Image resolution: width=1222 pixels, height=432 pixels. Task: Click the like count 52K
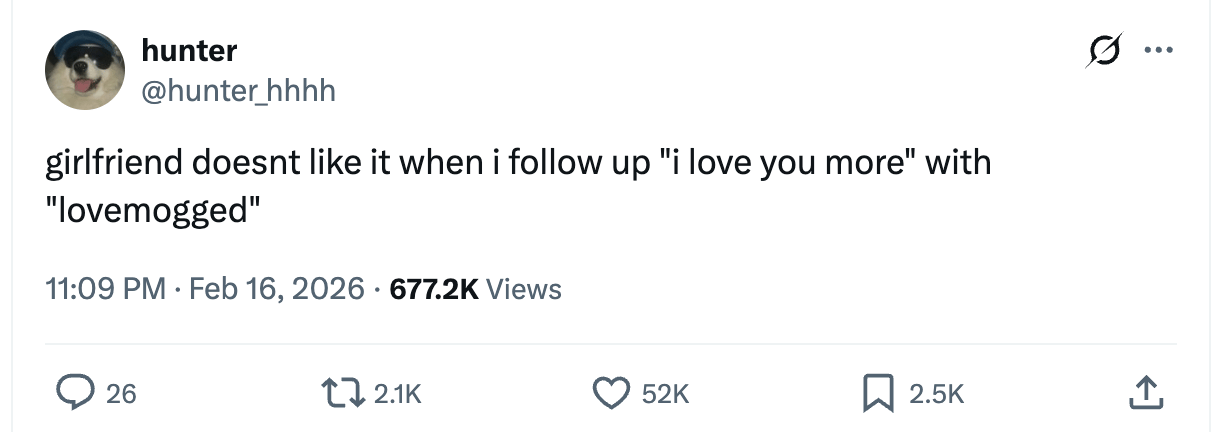click(663, 395)
